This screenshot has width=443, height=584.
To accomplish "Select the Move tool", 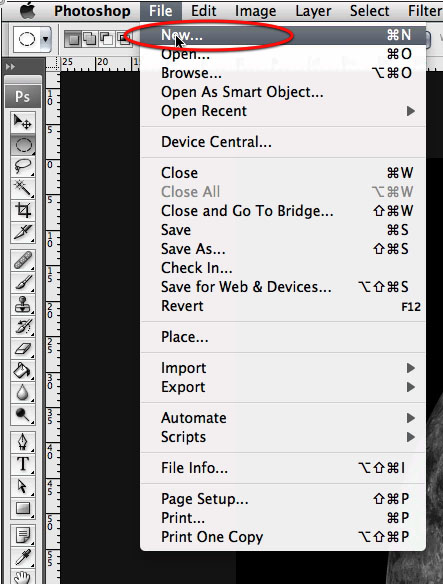I will coord(23,122).
